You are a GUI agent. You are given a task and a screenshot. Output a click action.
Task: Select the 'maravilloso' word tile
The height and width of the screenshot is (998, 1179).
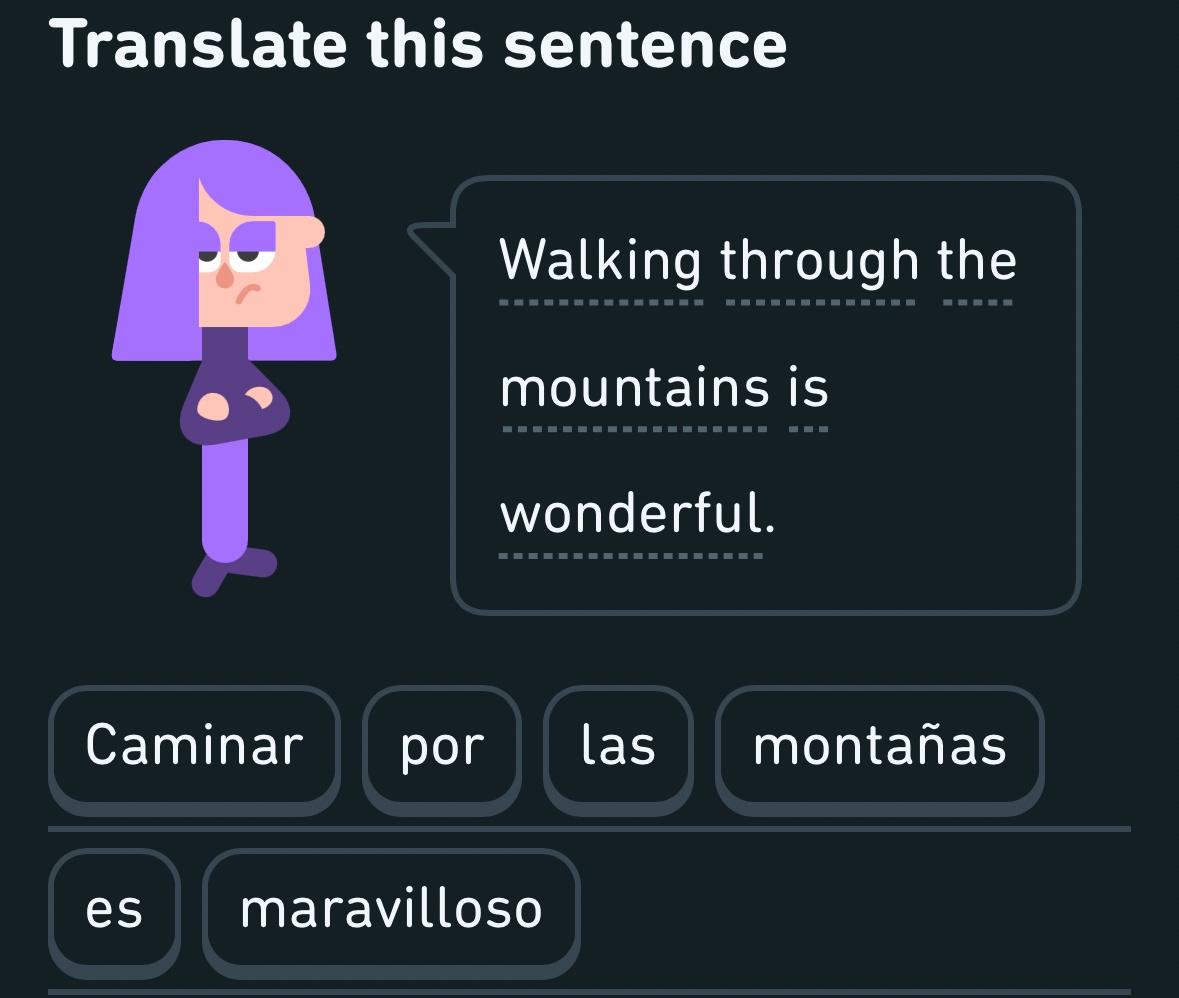tap(391, 909)
